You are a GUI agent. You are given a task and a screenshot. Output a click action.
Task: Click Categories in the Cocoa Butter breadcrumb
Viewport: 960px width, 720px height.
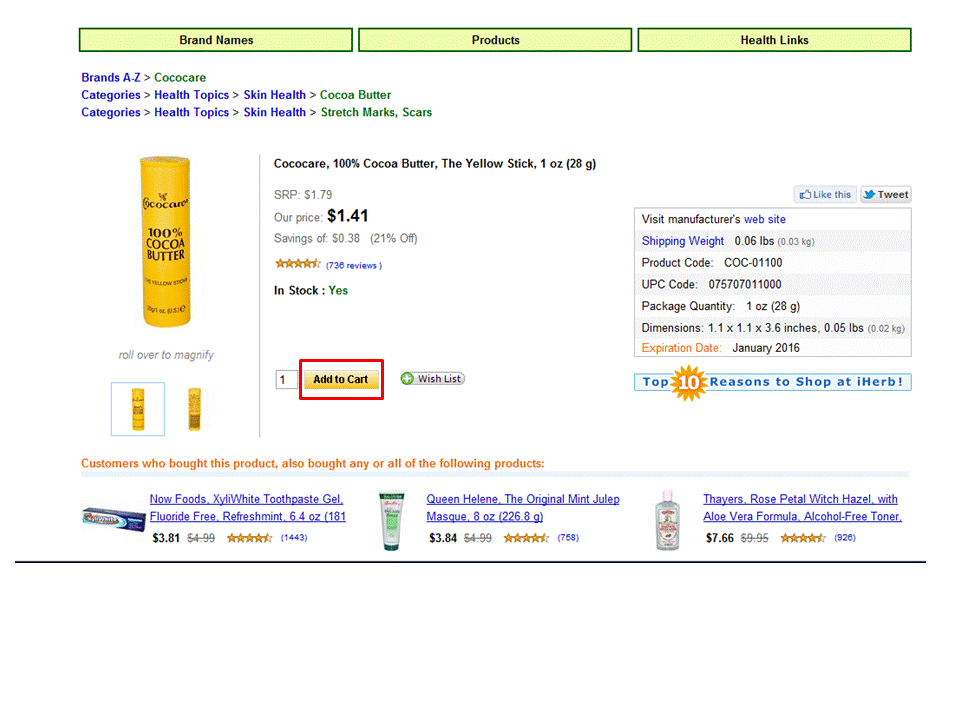pos(111,95)
